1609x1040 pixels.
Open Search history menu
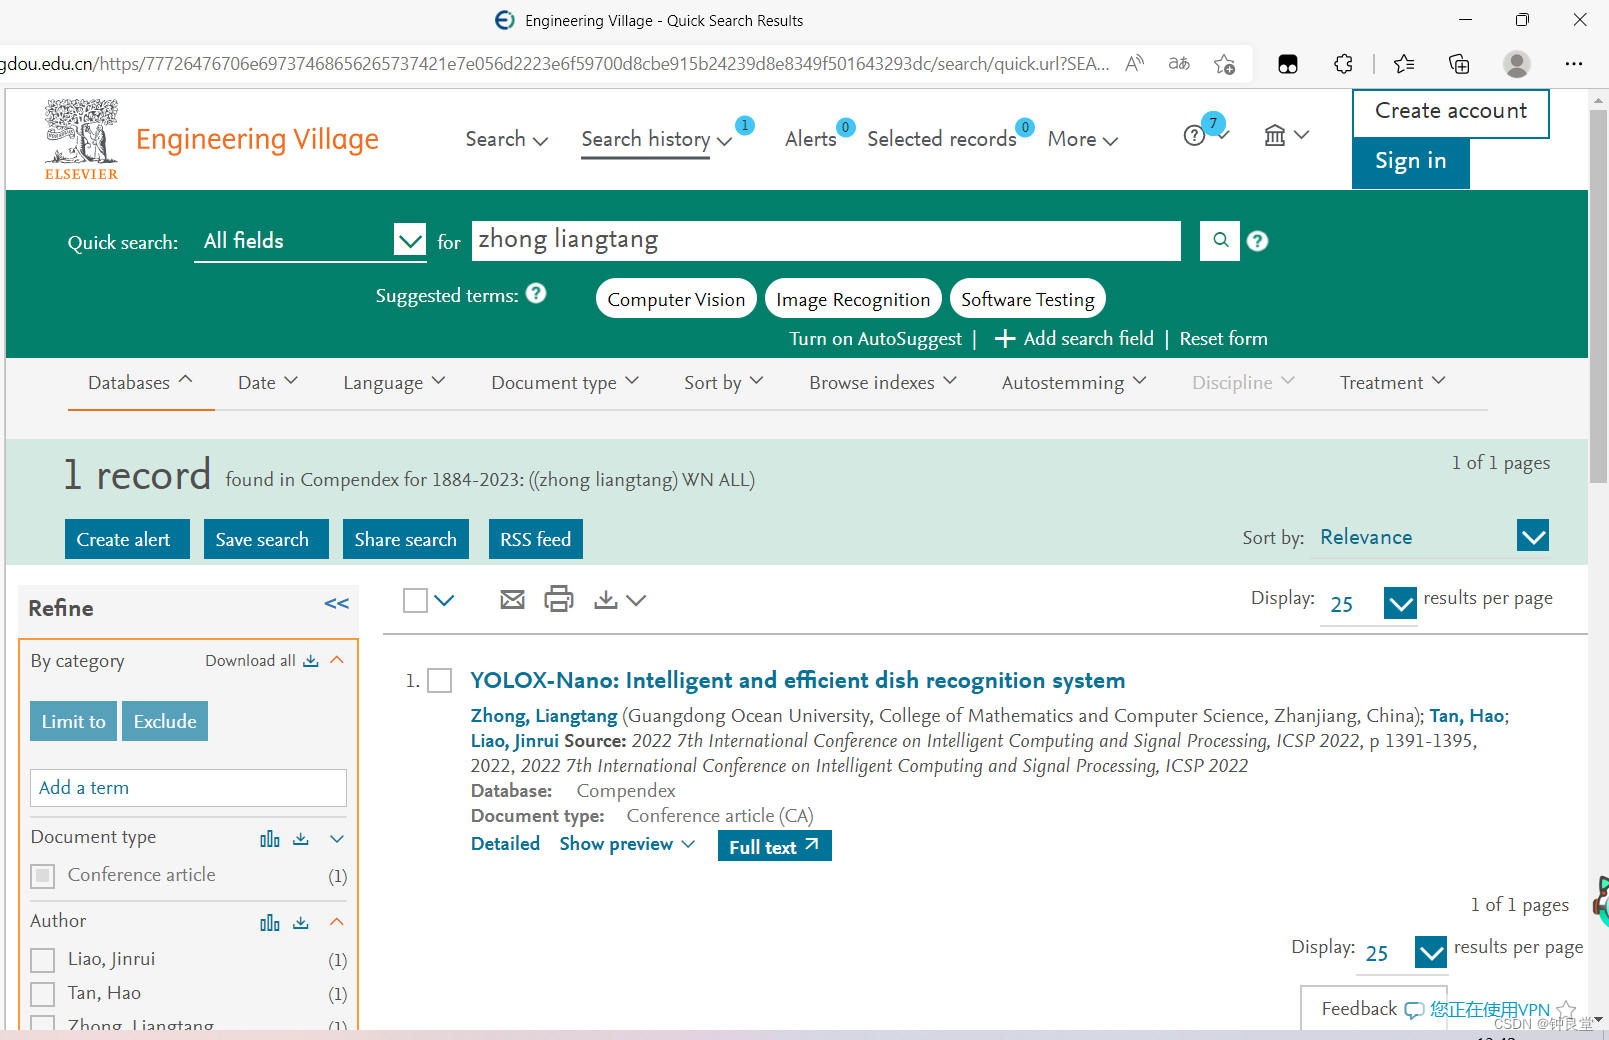(x=656, y=139)
